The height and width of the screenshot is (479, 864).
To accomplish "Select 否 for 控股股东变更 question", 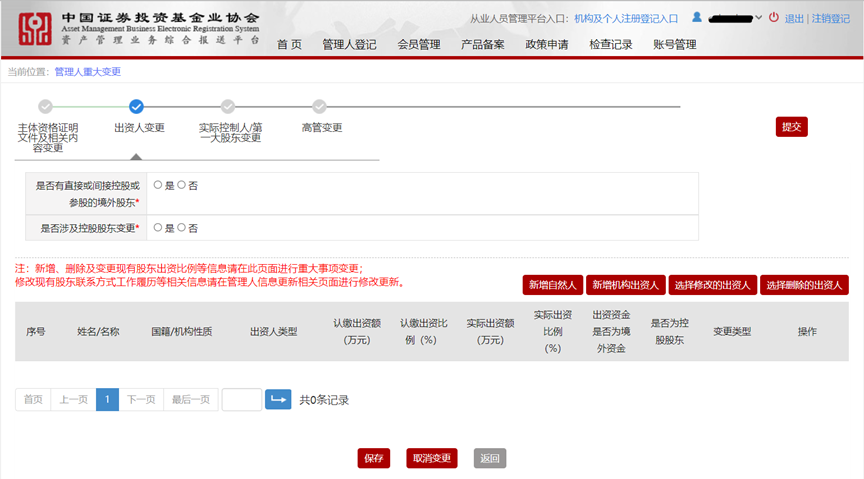I will pyautogui.click(x=181, y=228).
